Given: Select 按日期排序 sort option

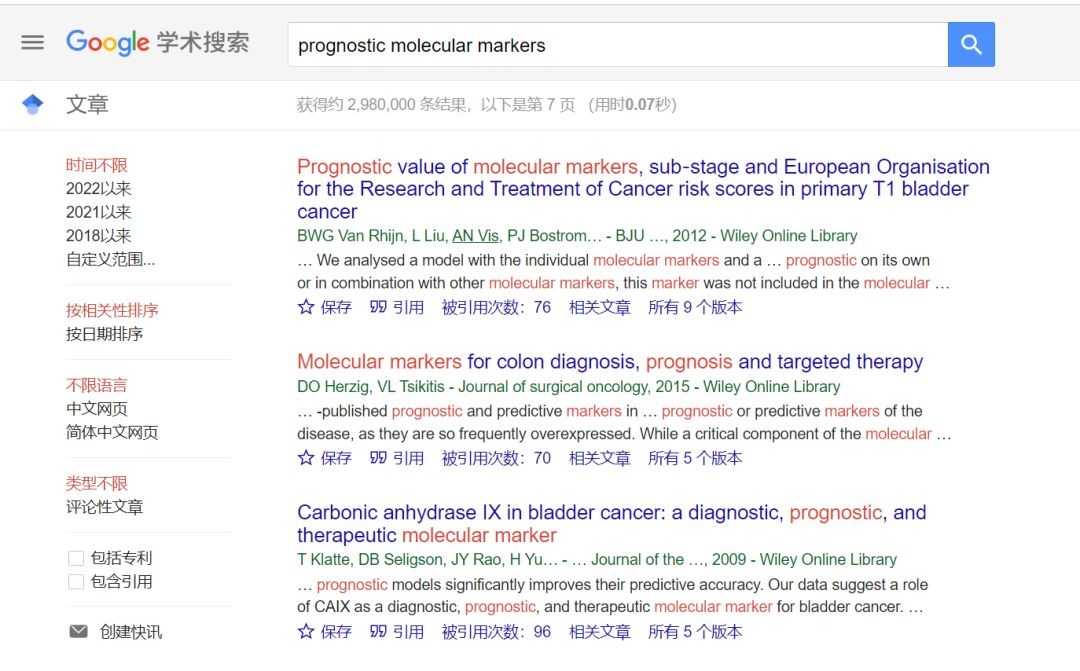Looking at the screenshot, I should (x=104, y=334).
